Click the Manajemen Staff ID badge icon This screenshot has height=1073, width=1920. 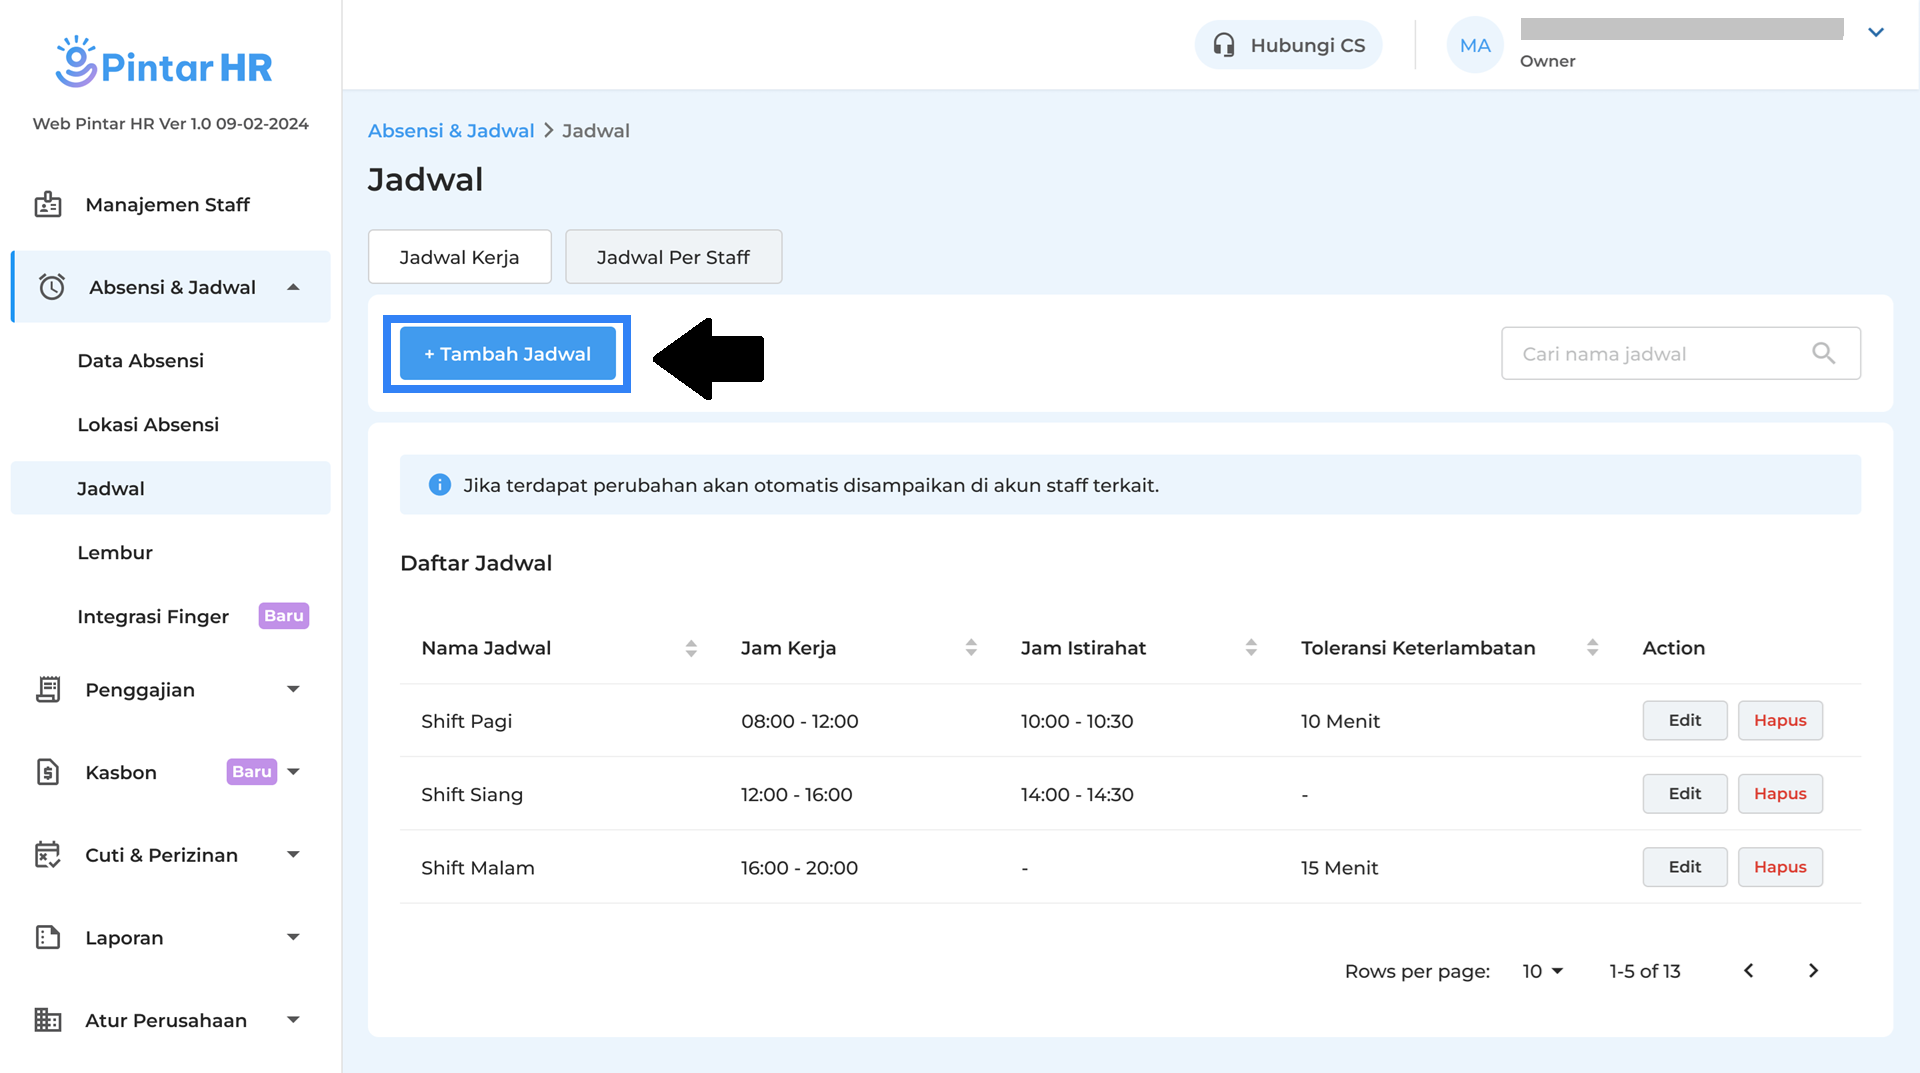pos(48,205)
